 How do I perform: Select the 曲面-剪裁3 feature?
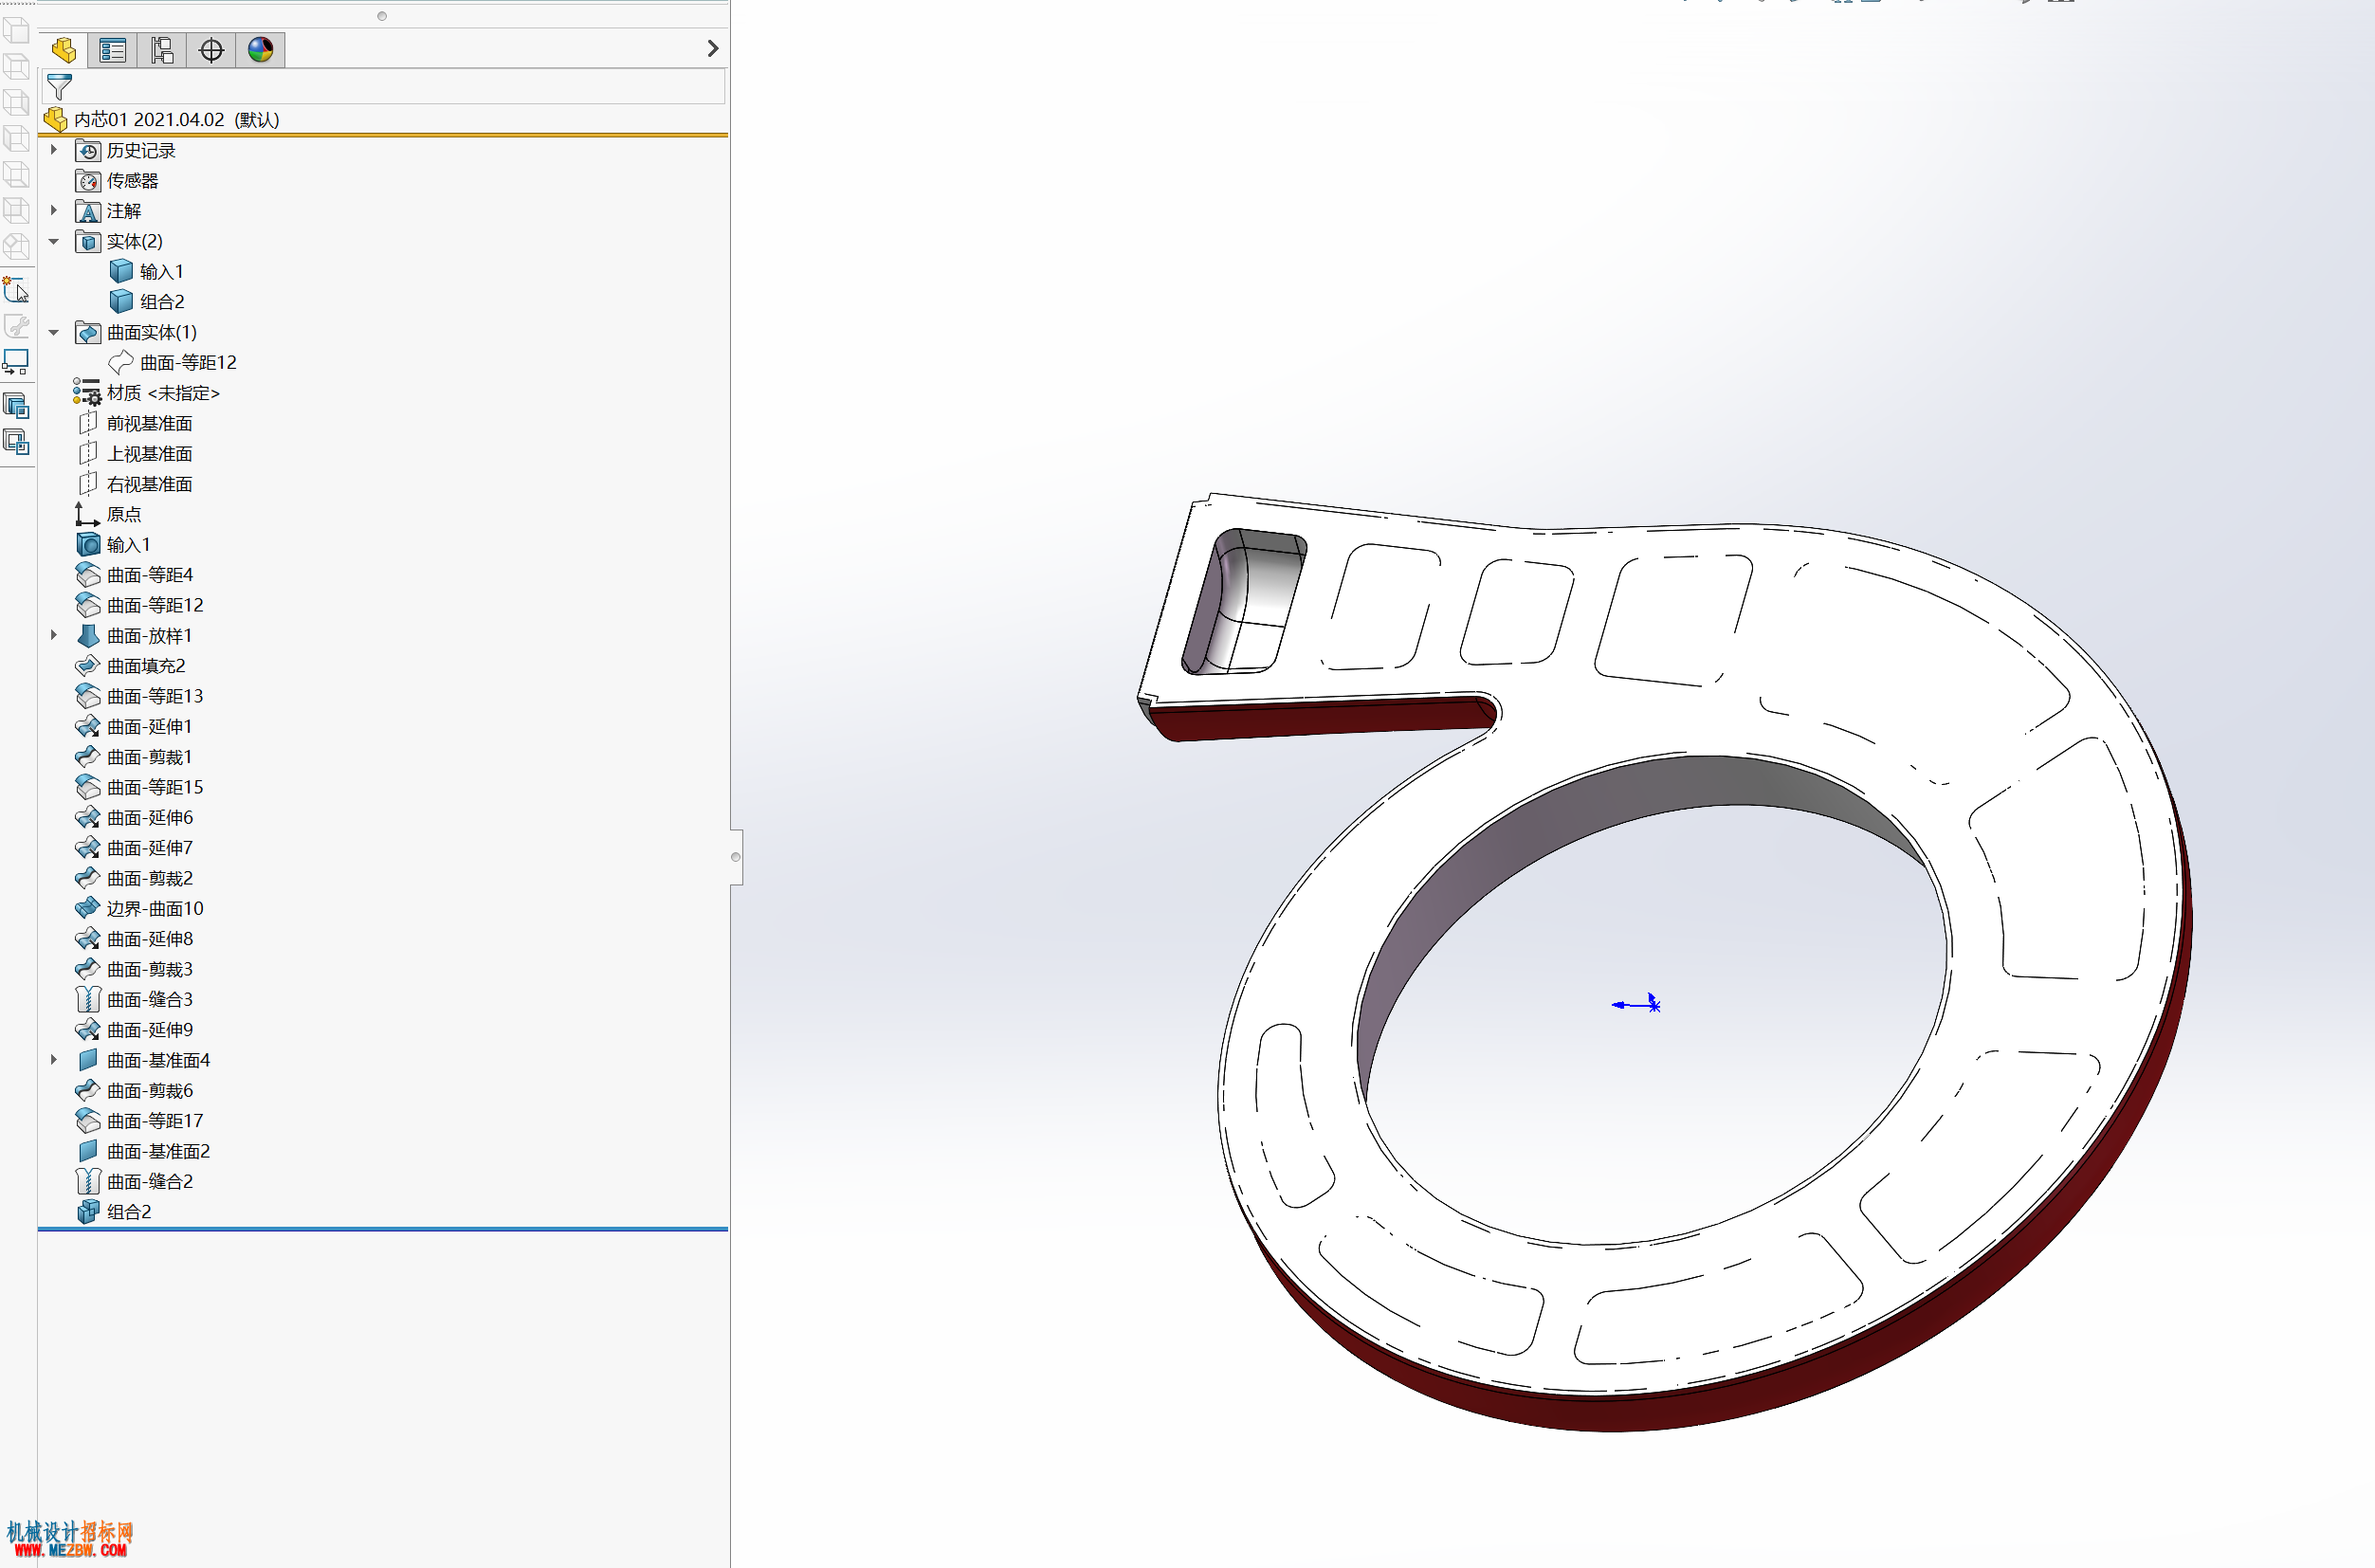pyautogui.click(x=135, y=969)
